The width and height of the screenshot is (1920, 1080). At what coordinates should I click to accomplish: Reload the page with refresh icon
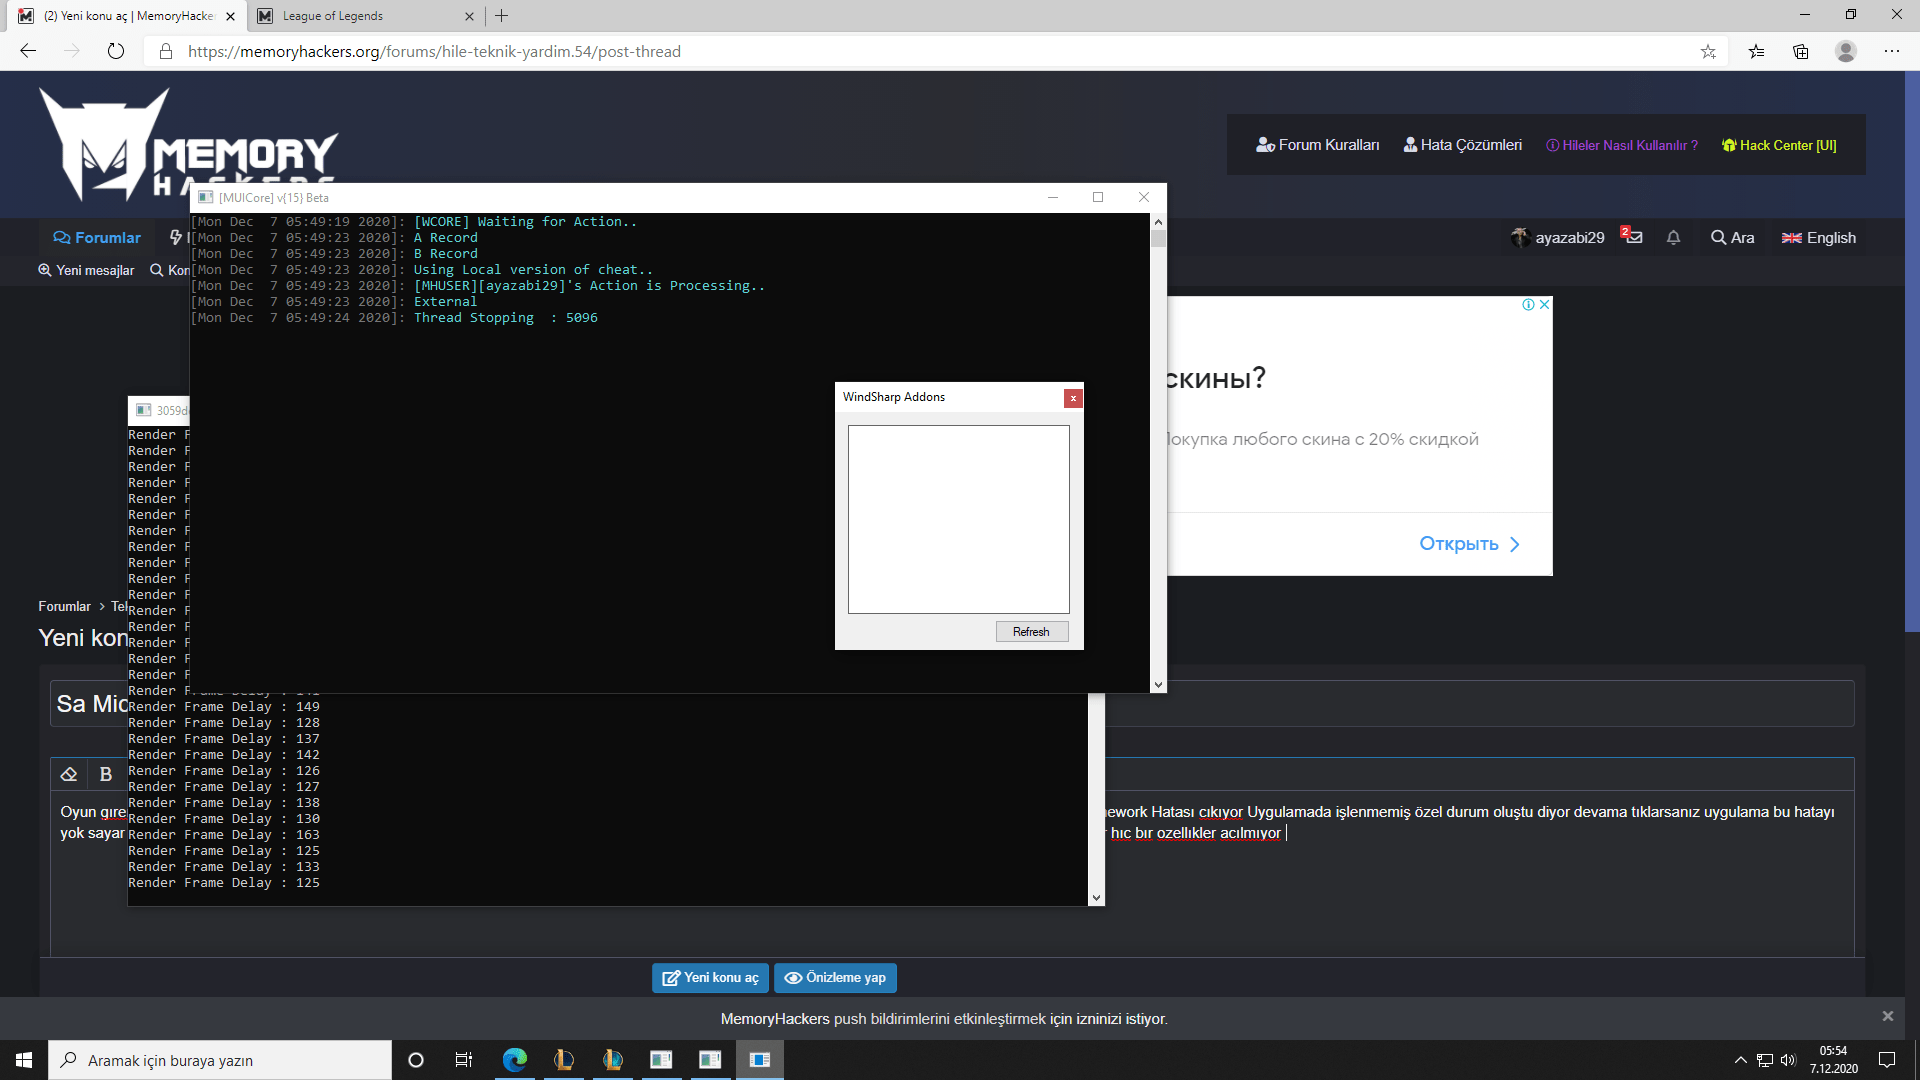coord(116,51)
